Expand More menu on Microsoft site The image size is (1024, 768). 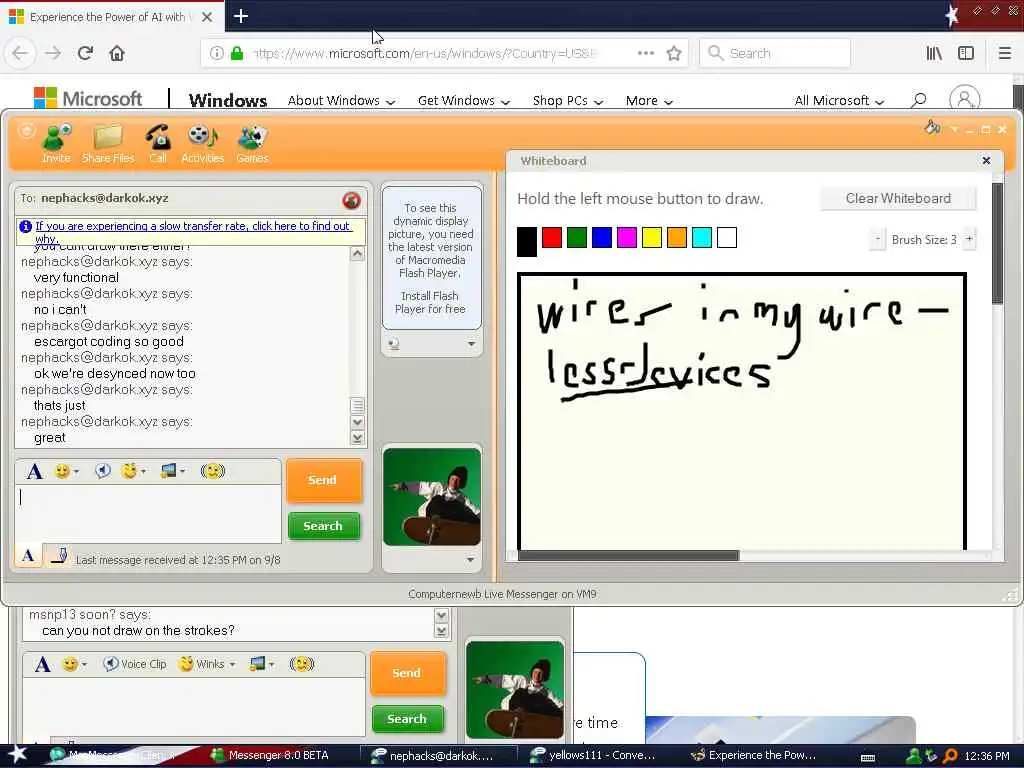[x=648, y=101]
